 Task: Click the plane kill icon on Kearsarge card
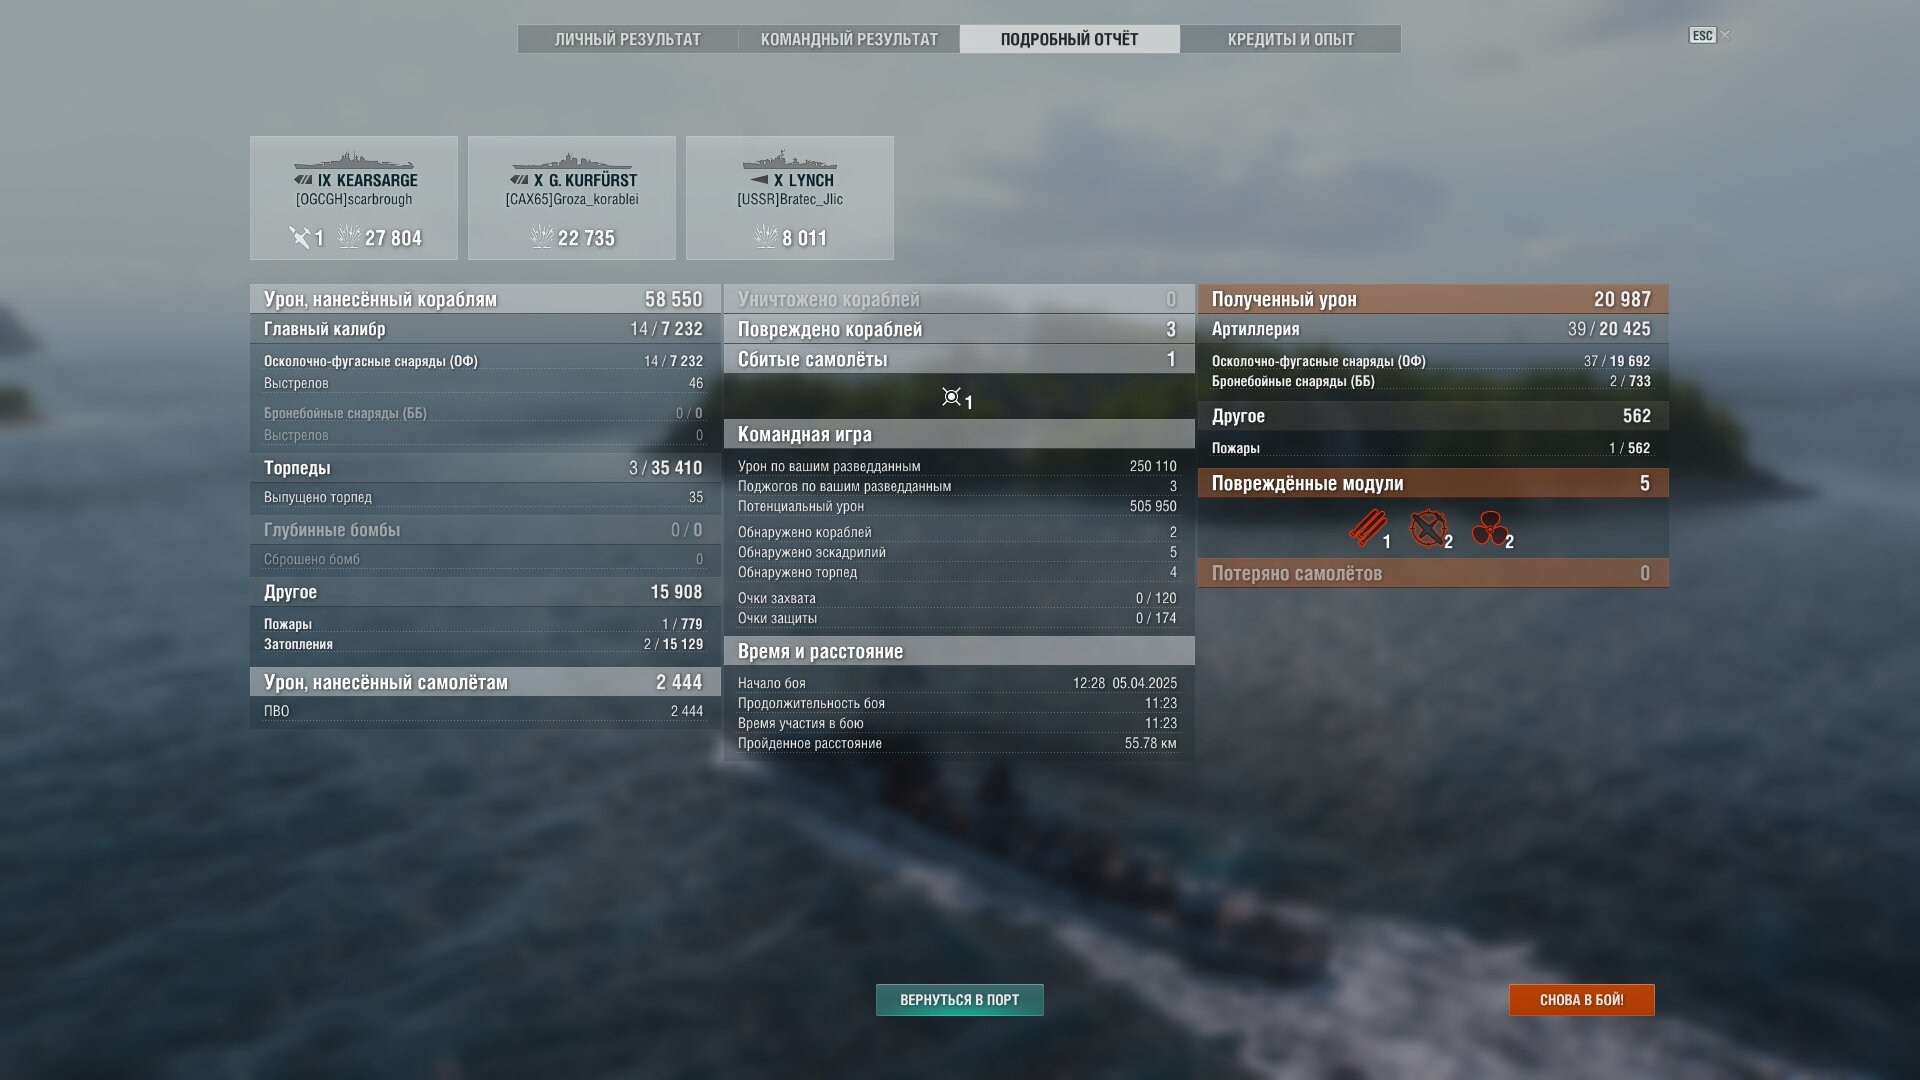click(299, 237)
